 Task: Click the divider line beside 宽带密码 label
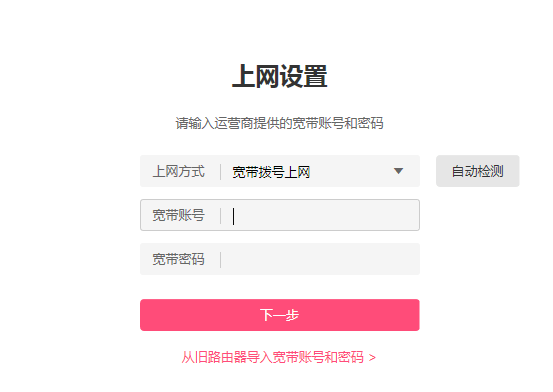point(220,260)
